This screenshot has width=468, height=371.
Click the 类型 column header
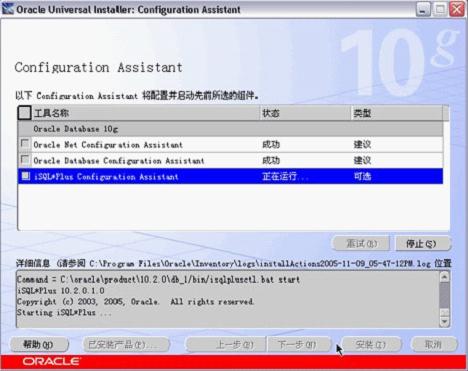coord(397,113)
